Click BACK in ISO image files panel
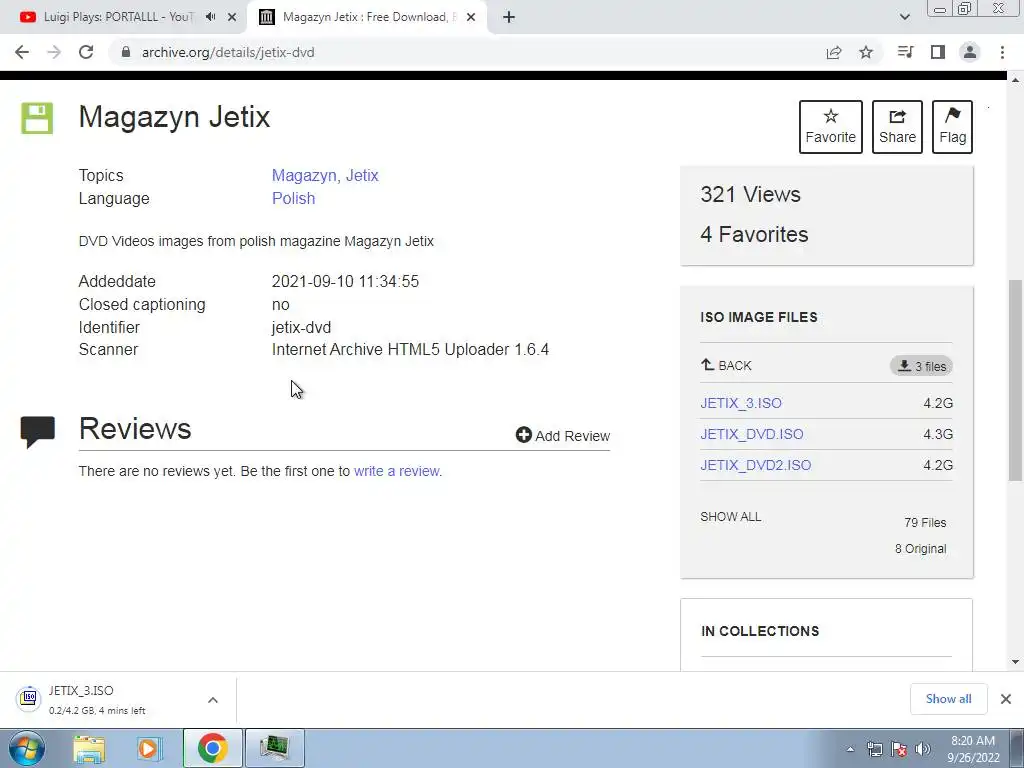Screen dimensions: 1024x768 [x=726, y=366]
